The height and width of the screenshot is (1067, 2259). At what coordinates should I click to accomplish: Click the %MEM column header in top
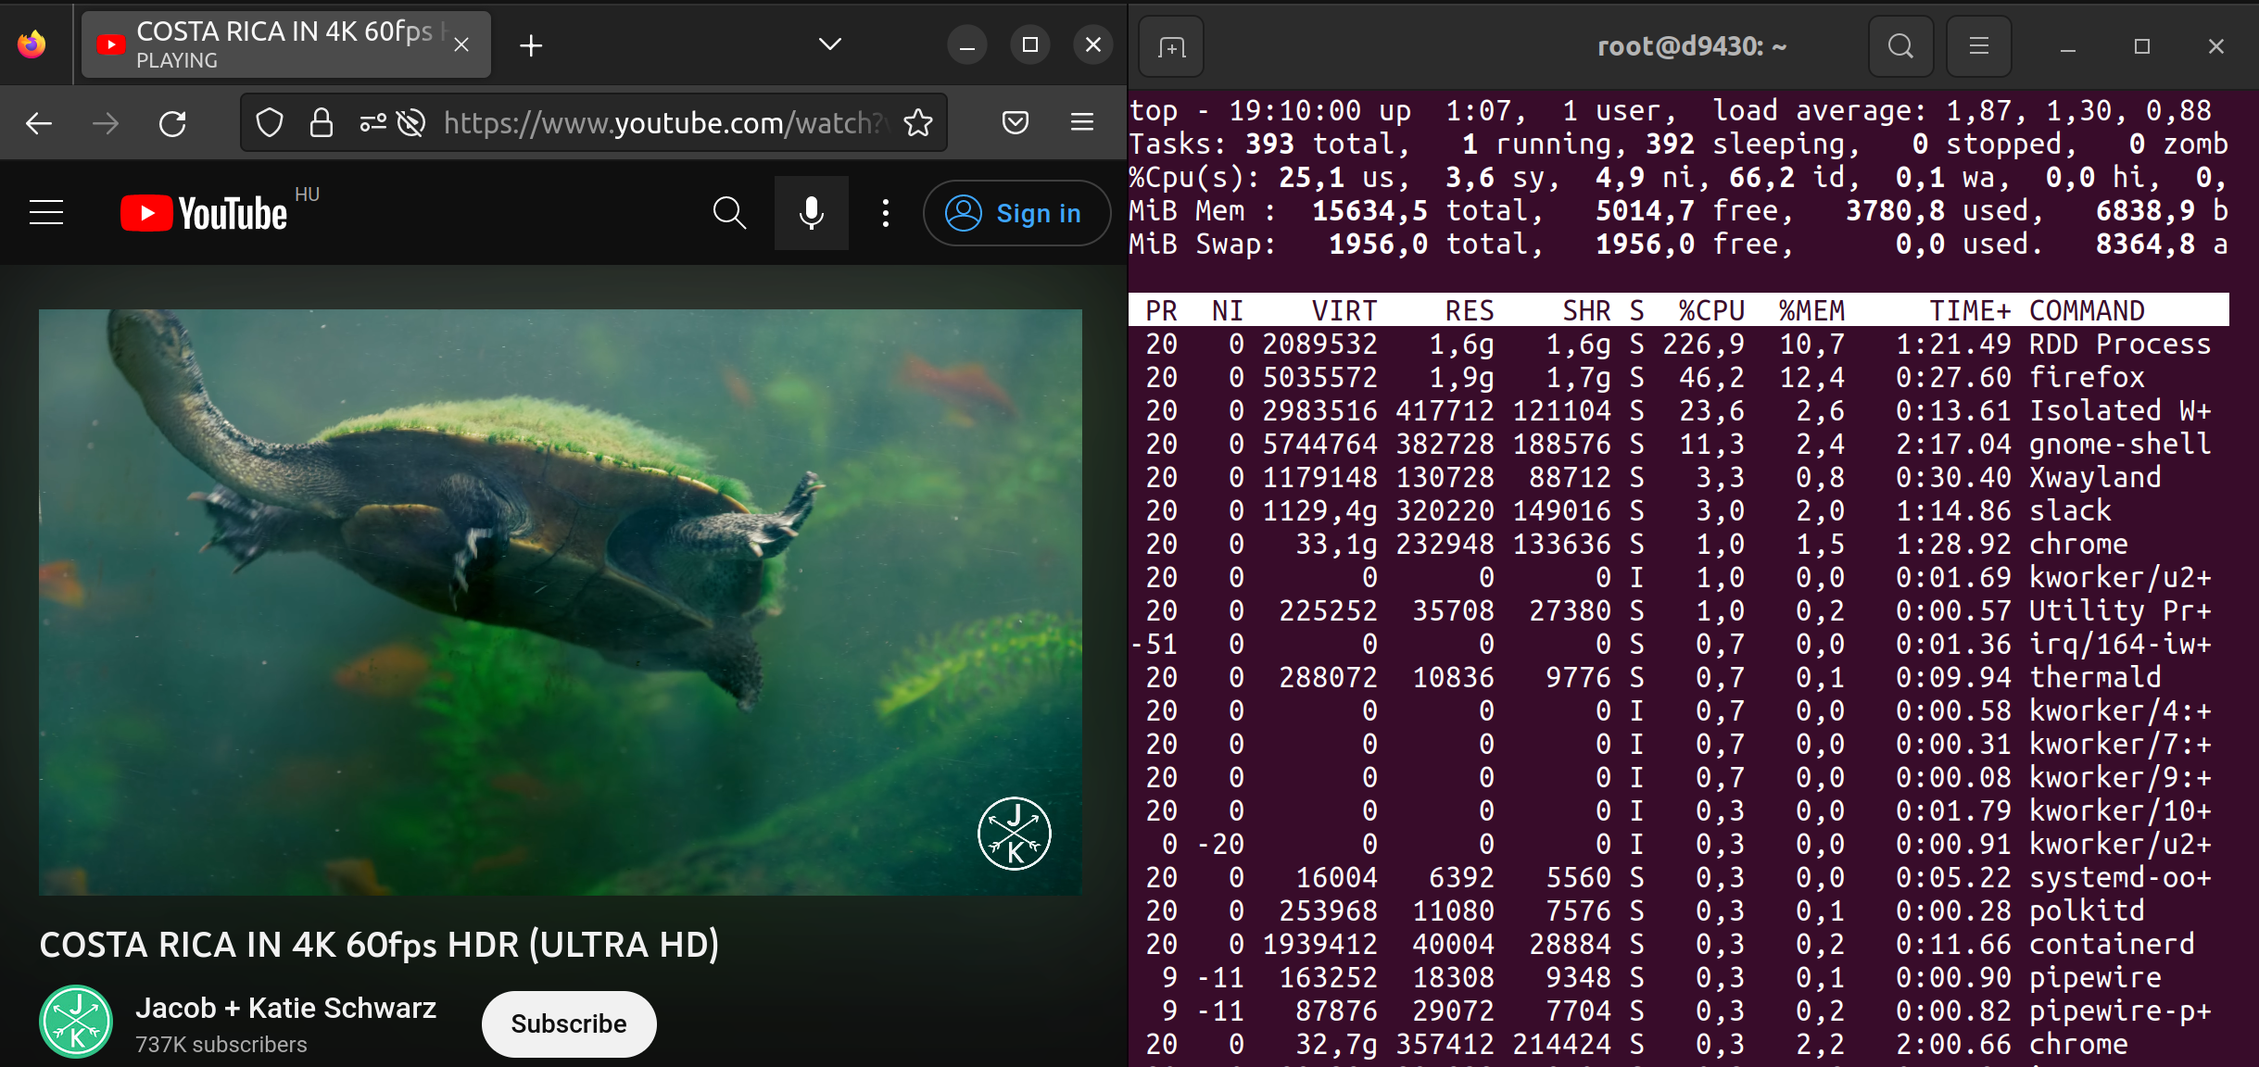coord(1811,311)
